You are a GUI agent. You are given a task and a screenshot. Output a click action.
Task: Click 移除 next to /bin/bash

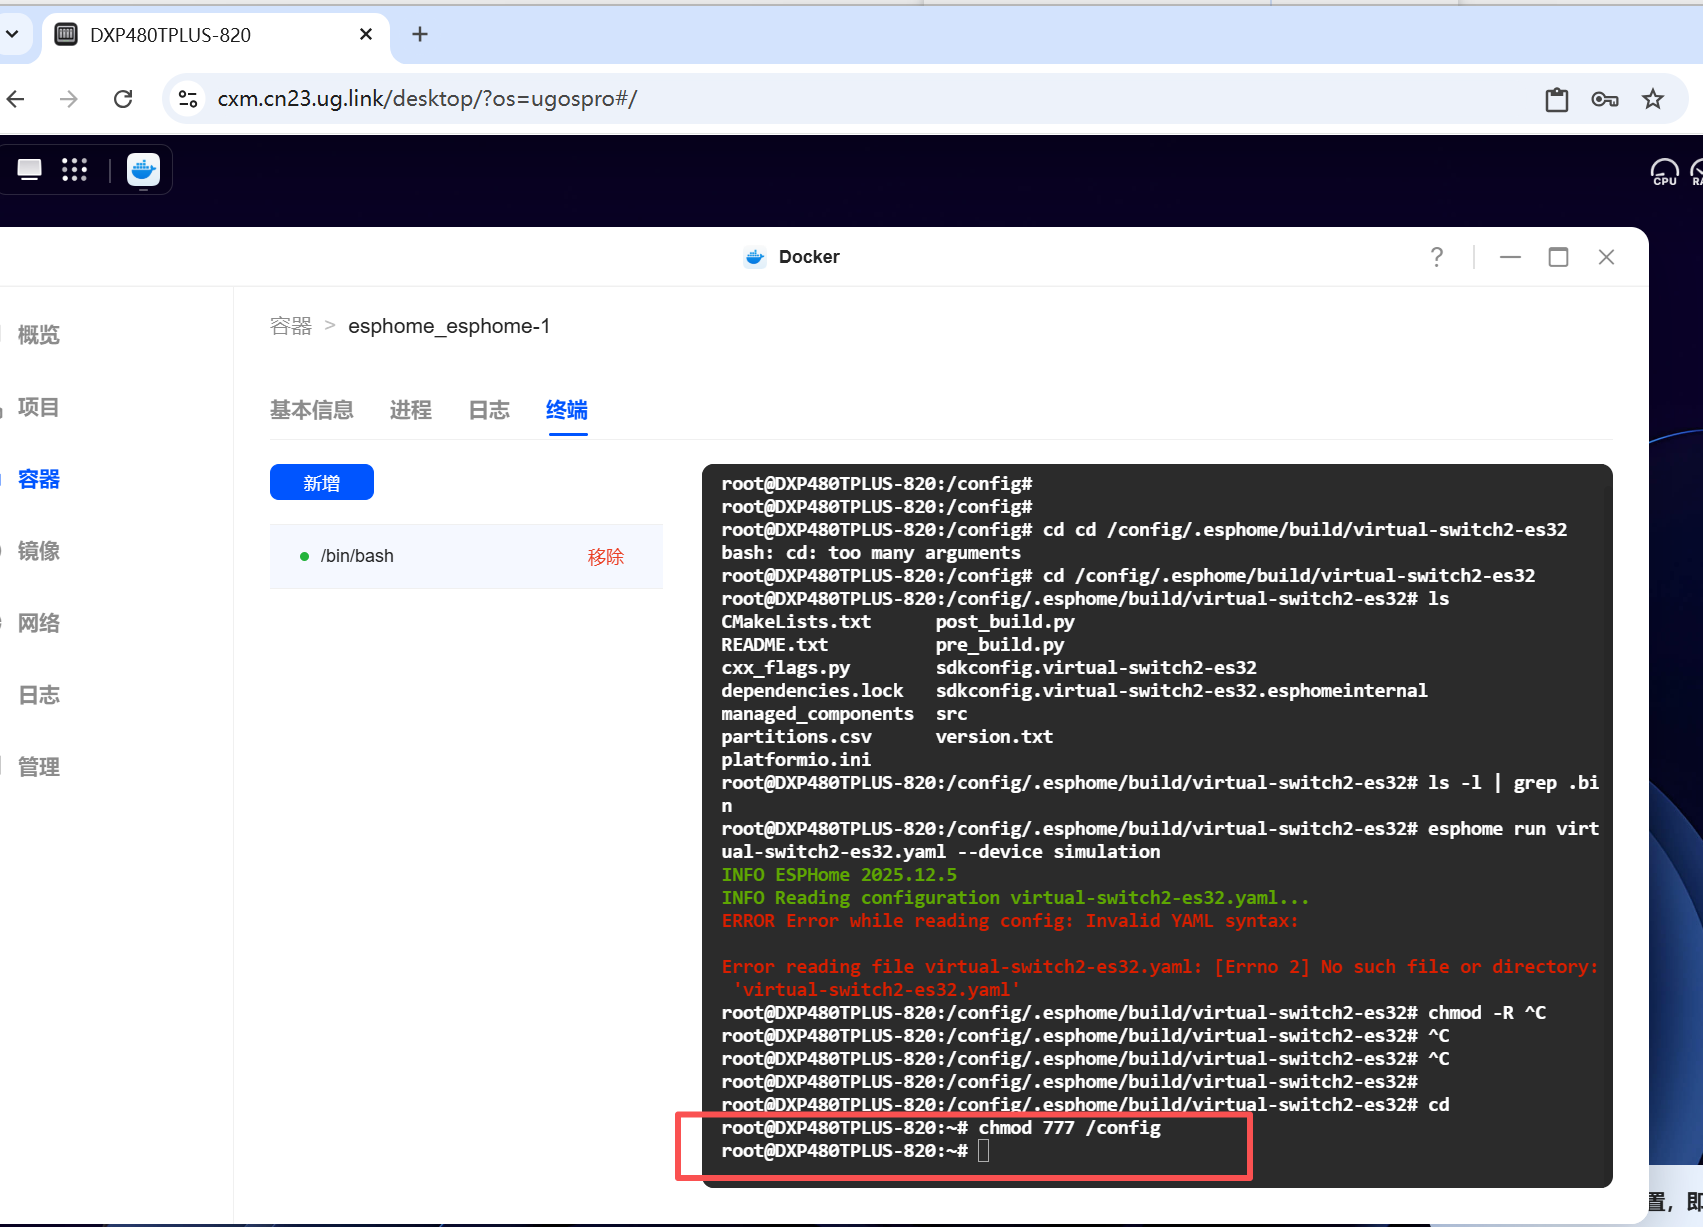[x=606, y=557]
